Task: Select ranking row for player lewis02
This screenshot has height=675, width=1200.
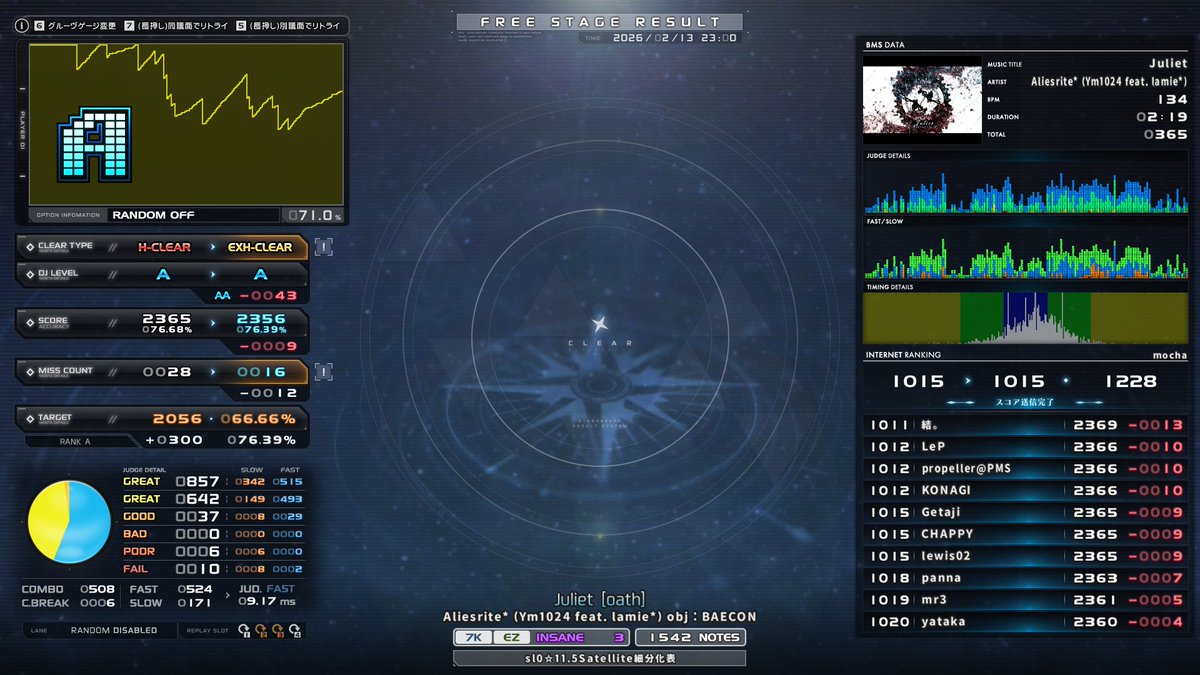Action: (x=1025, y=556)
